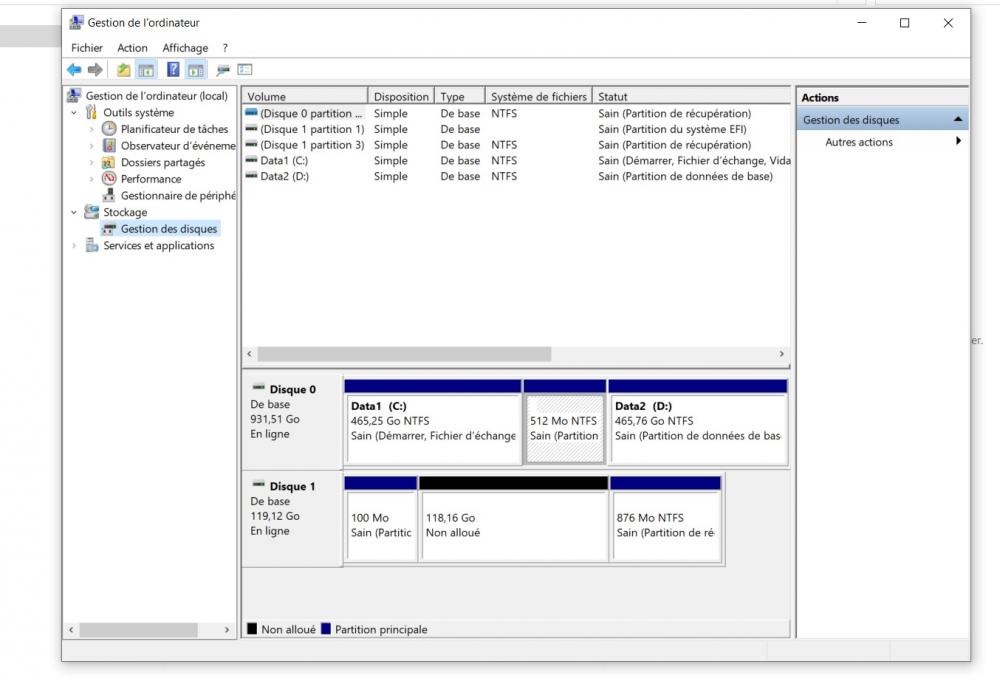Select the Gestion des disques icon
1000x681 pixels.
click(111, 227)
